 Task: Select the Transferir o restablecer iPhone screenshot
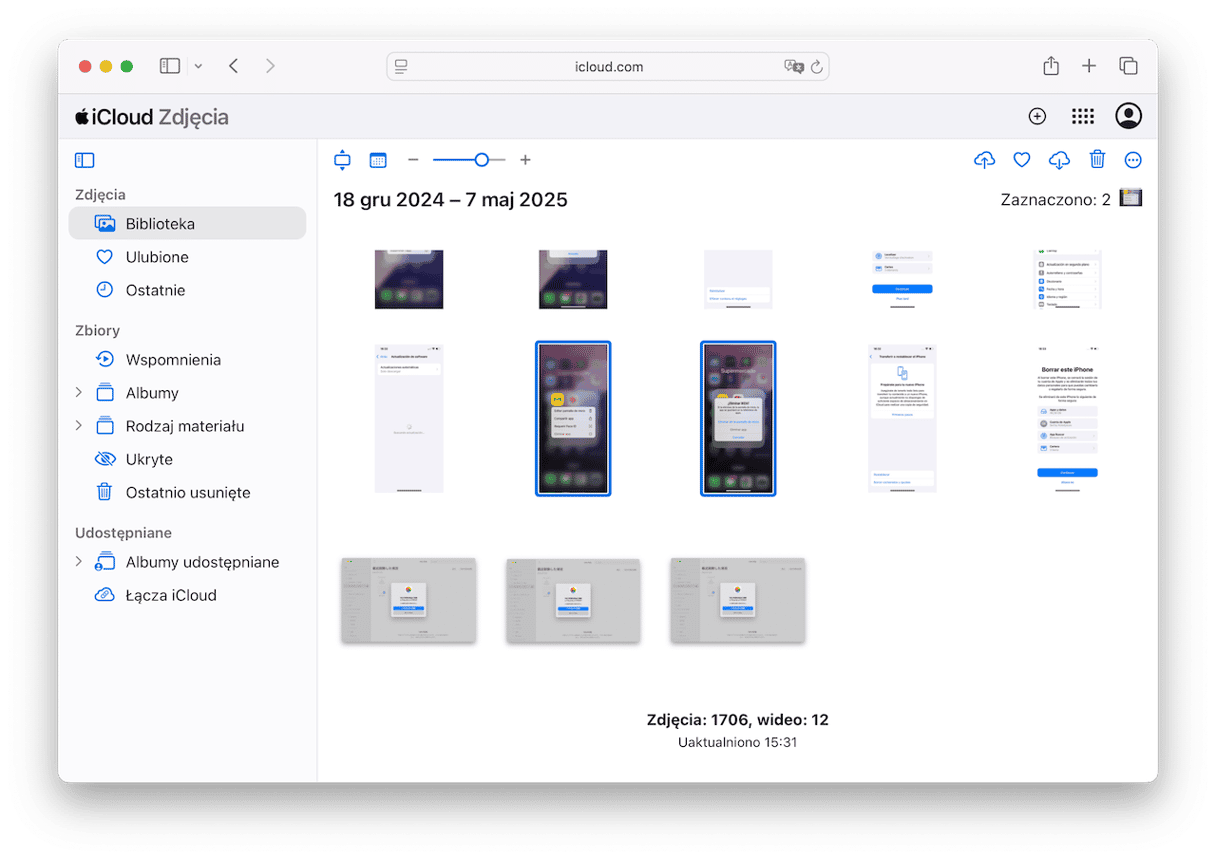(x=902, y=418)
